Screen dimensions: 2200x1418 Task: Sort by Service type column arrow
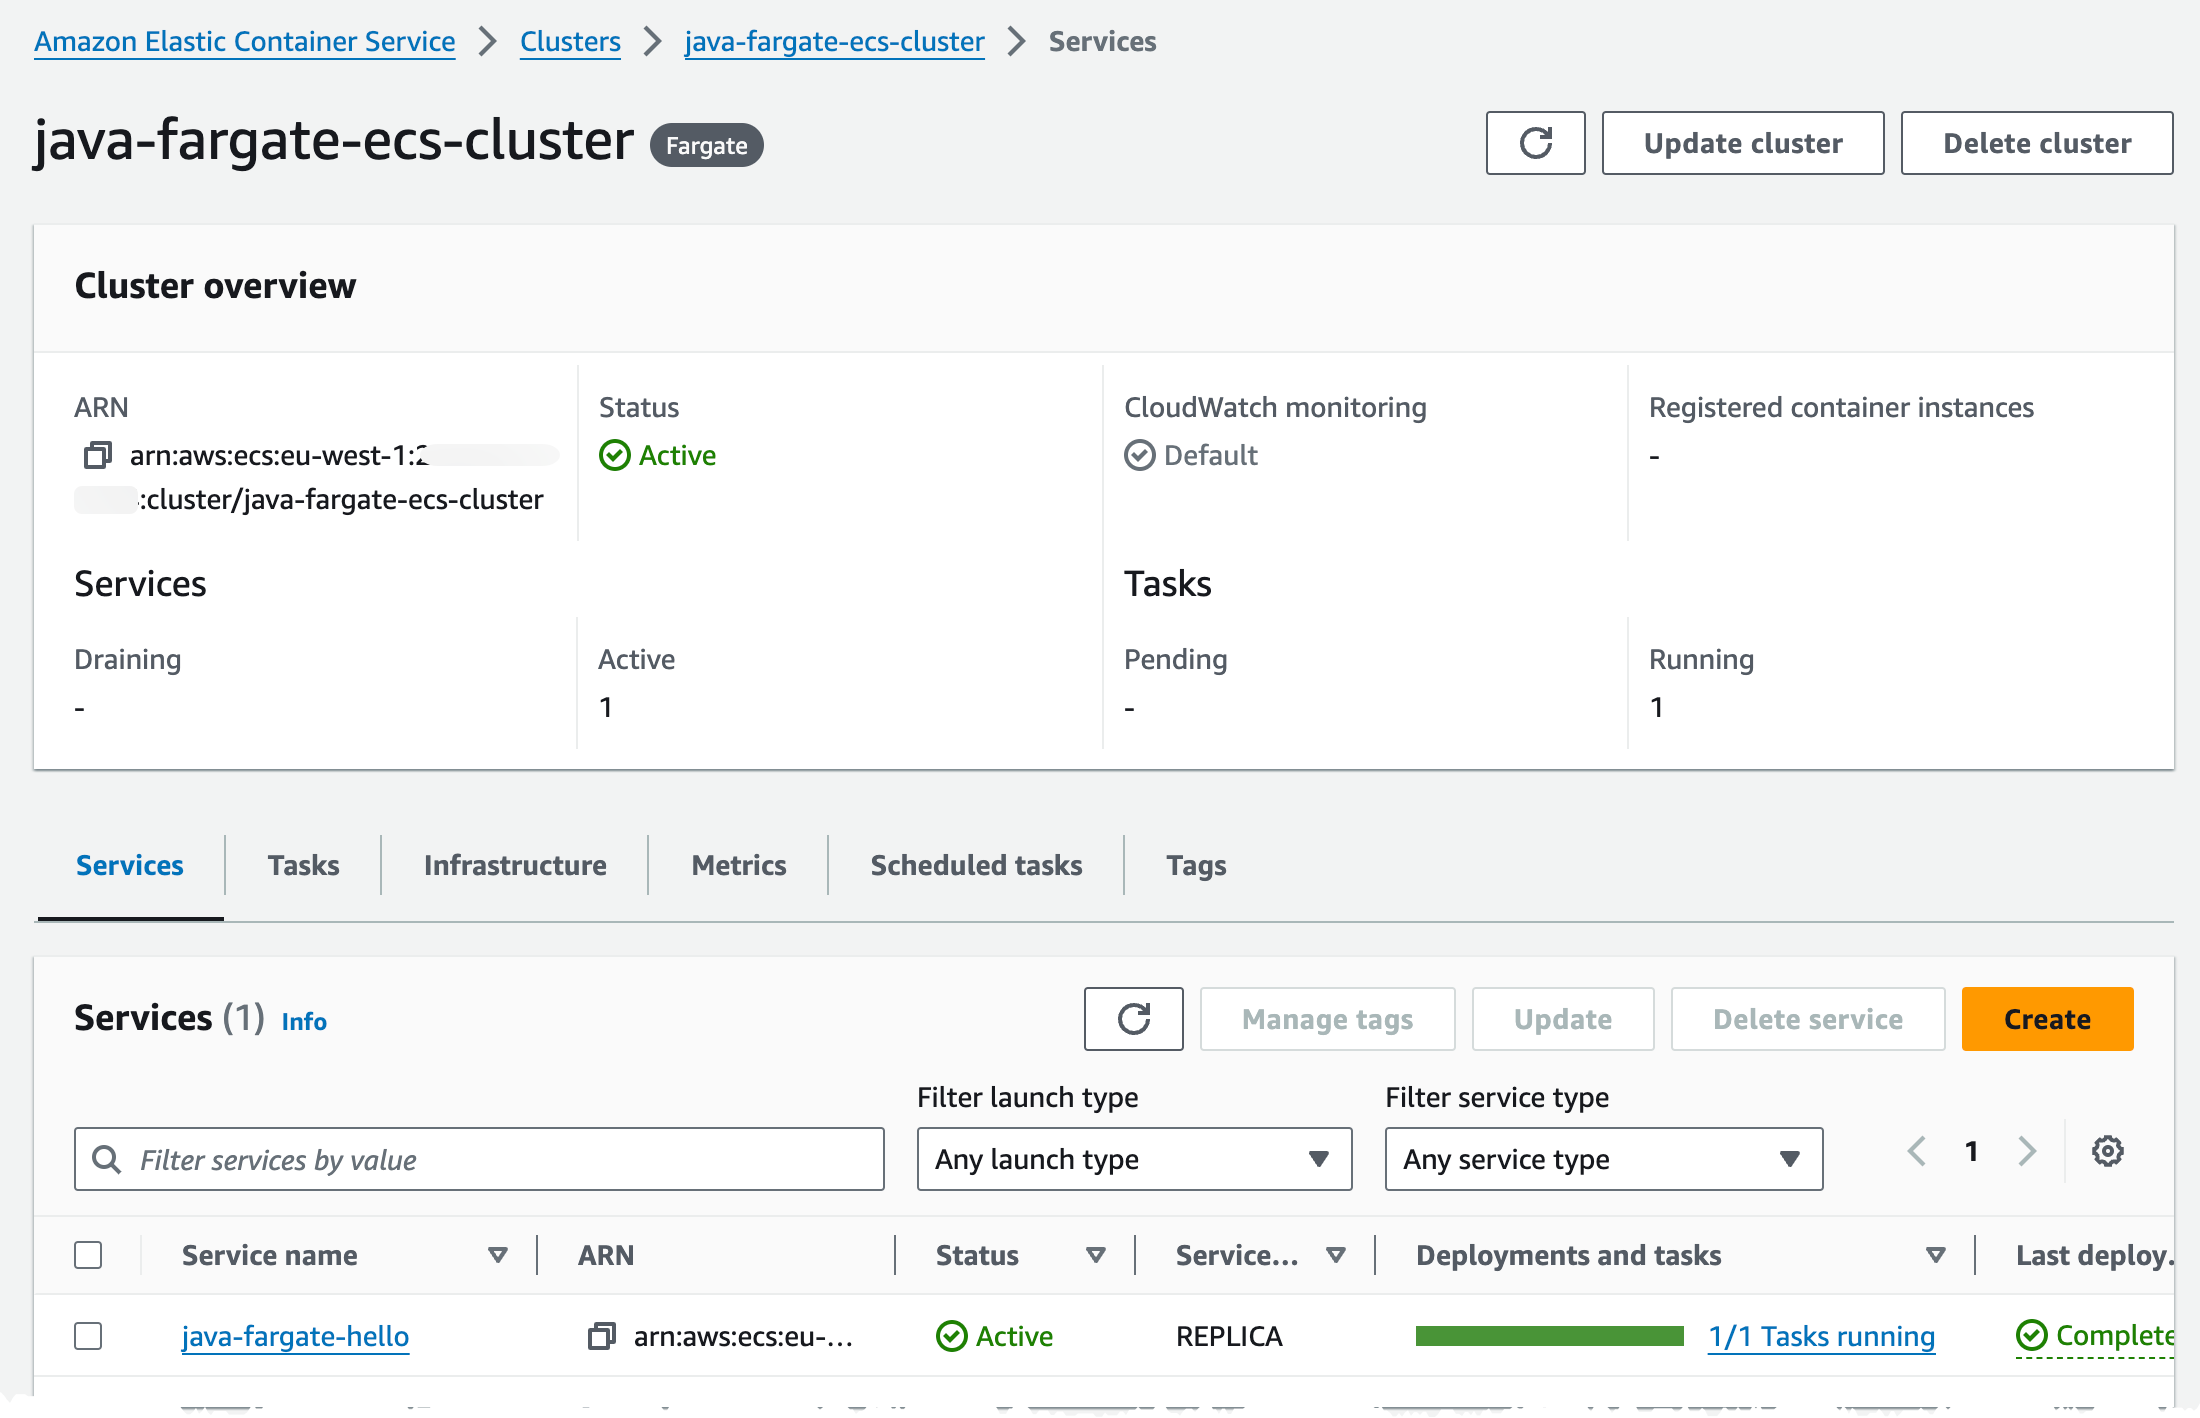click(1336, 1255)
